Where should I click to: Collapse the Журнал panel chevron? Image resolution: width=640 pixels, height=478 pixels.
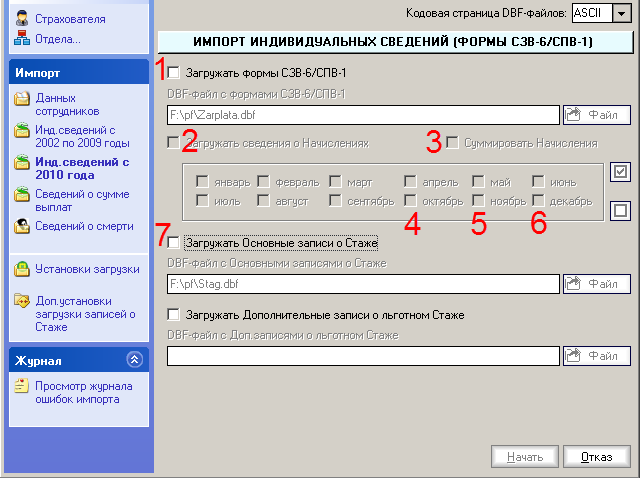pos(135,360)
